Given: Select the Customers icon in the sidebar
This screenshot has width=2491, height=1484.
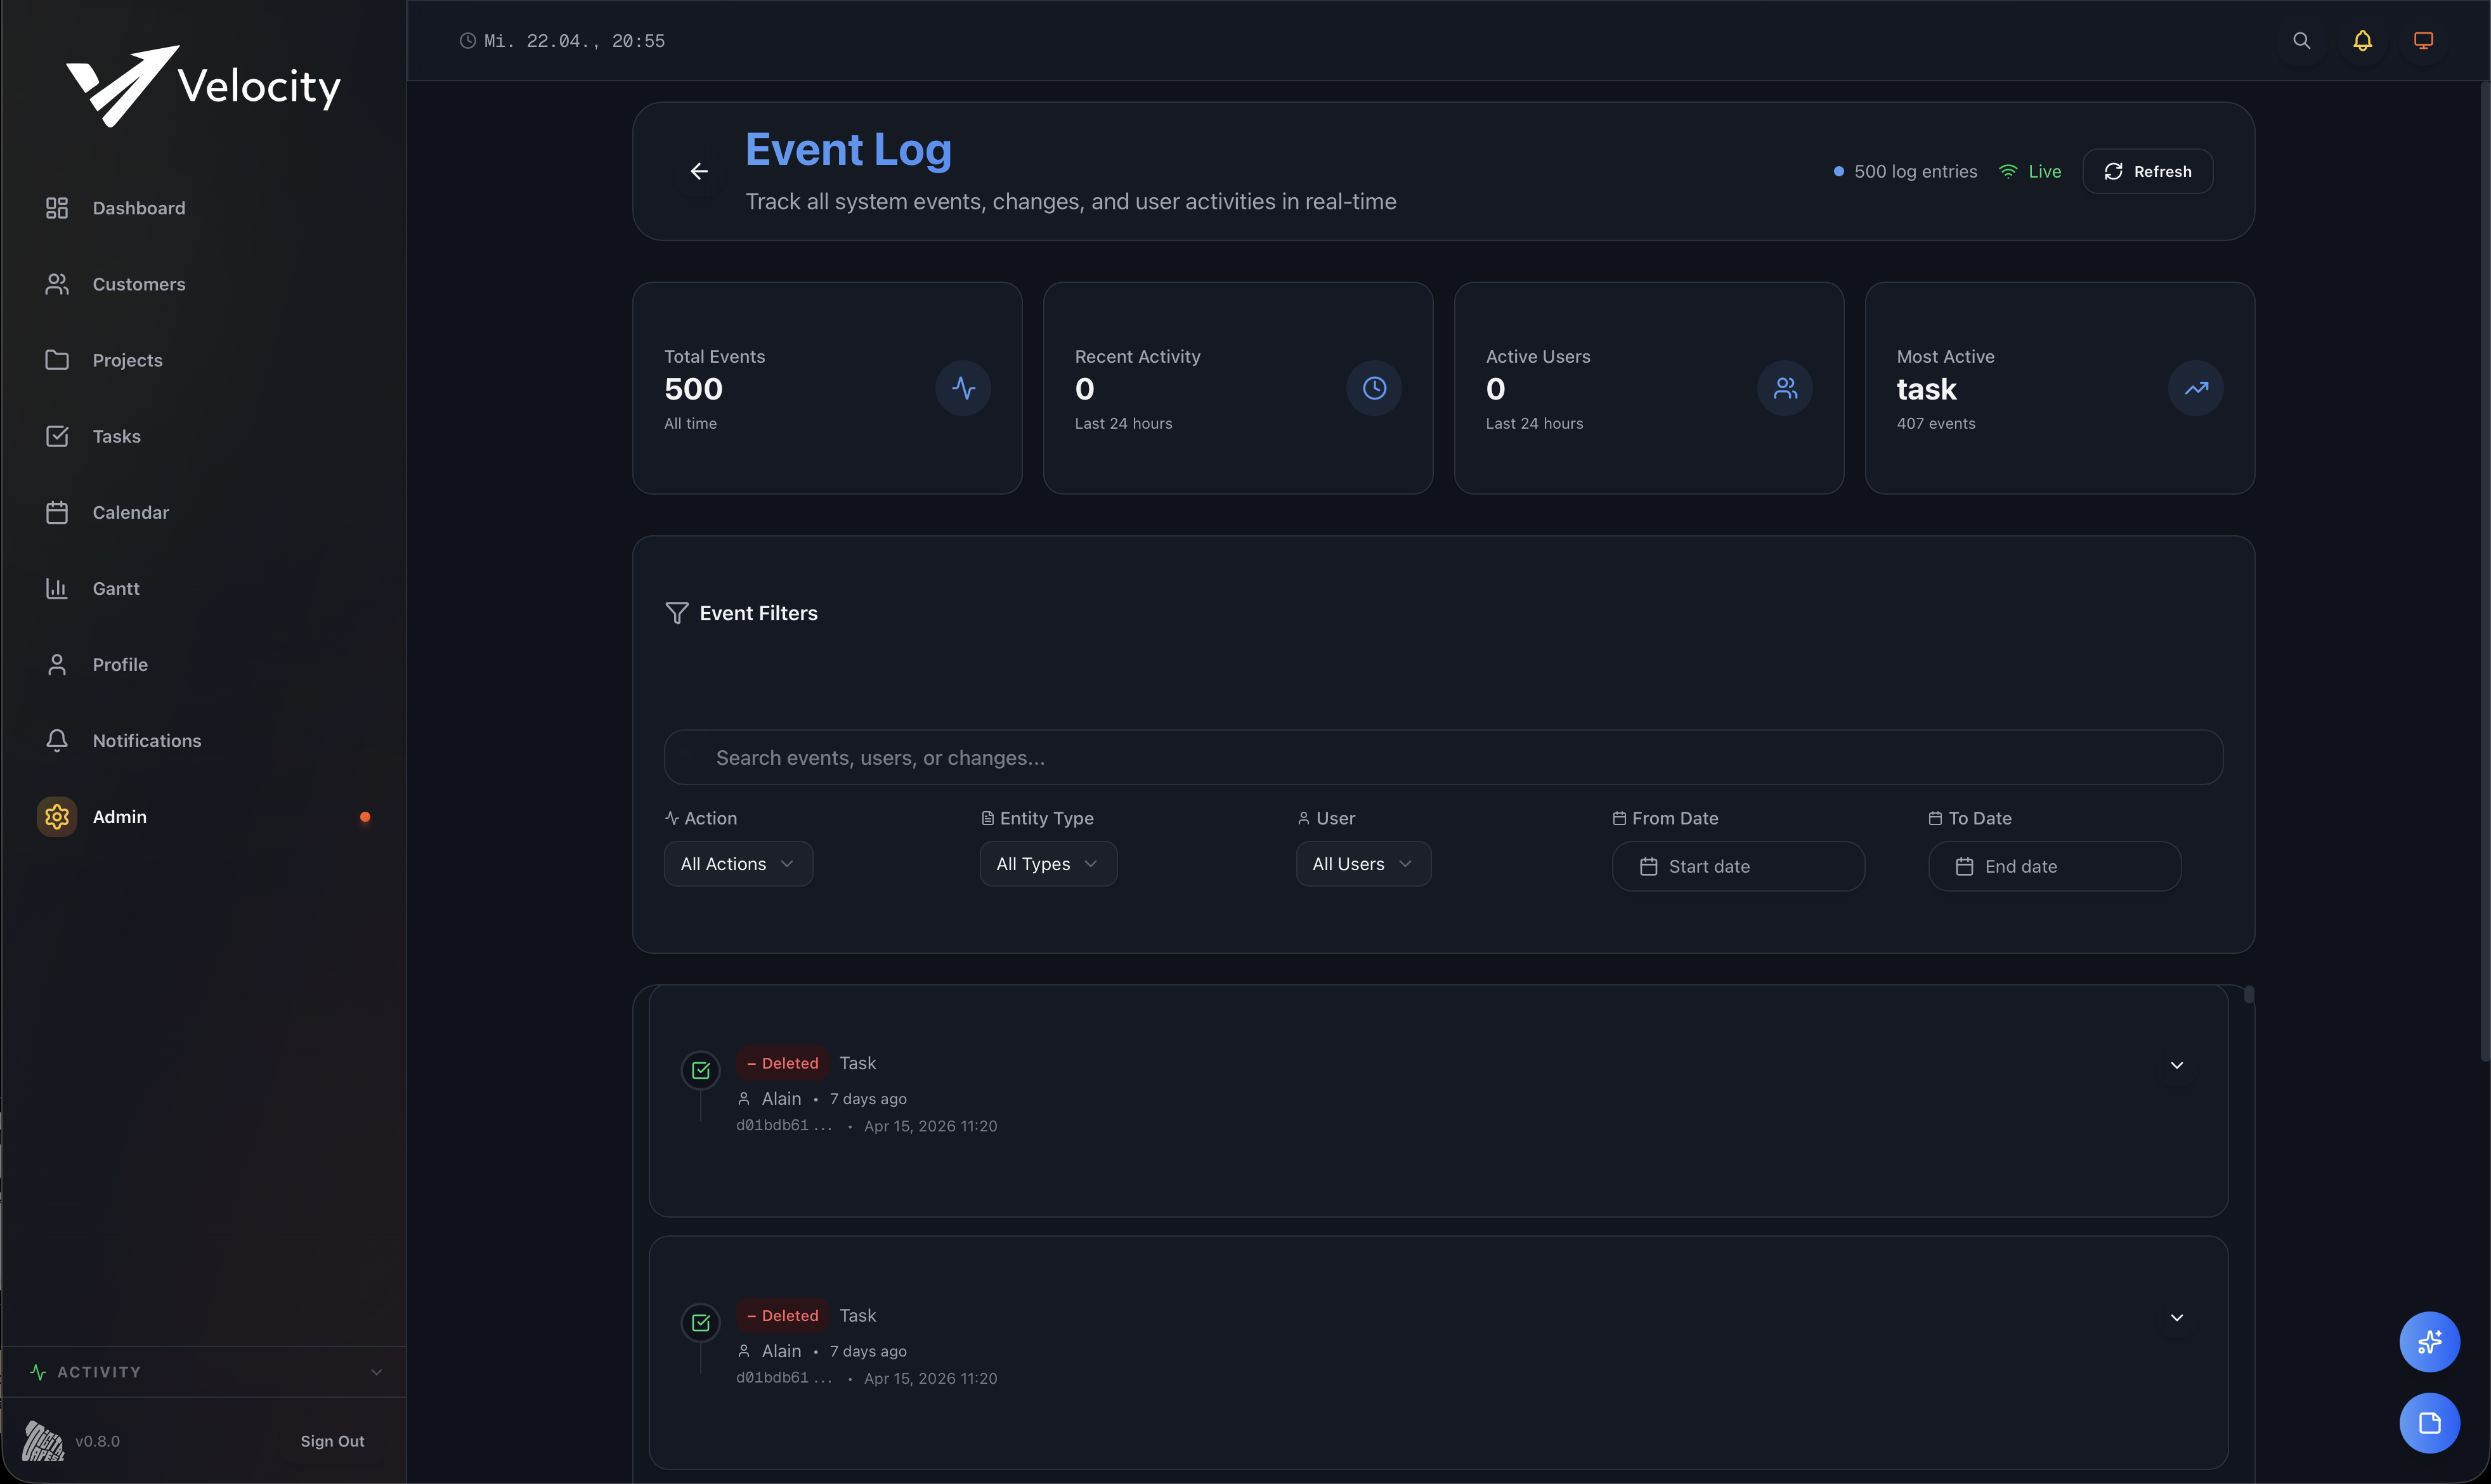Looking at the screenshot, I should pyautogui.click(x=57, y=284).
